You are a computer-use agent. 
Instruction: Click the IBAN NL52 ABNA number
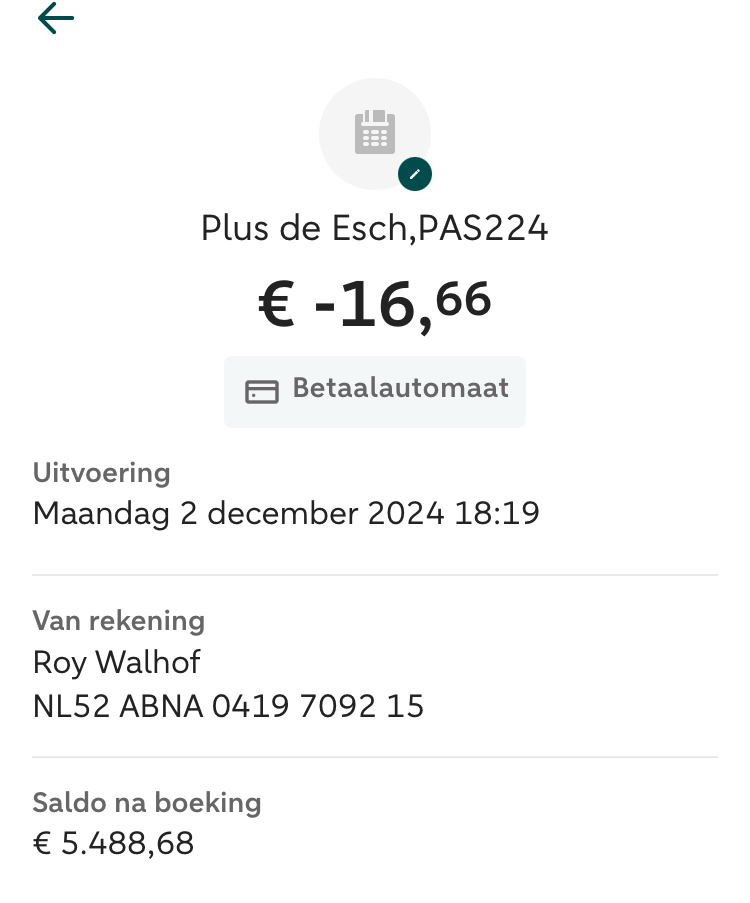click(228, 707)
